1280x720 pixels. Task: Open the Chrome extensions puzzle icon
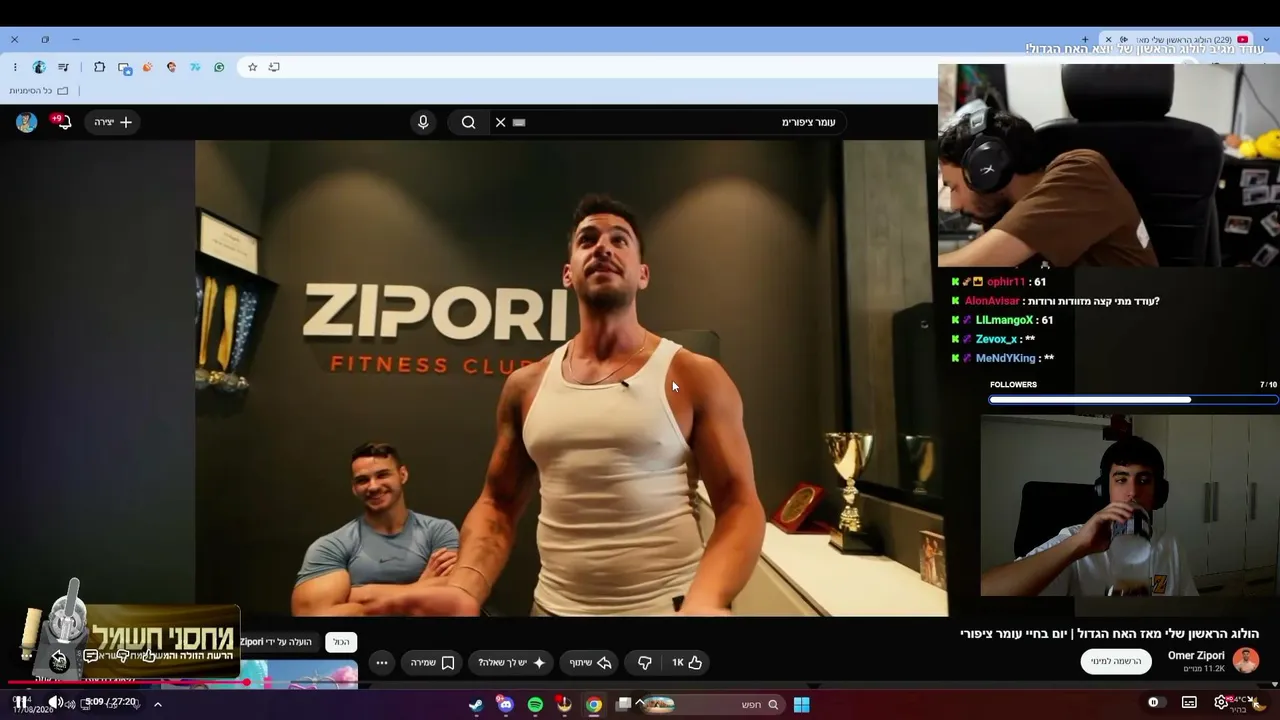click(x=99, y=67)
